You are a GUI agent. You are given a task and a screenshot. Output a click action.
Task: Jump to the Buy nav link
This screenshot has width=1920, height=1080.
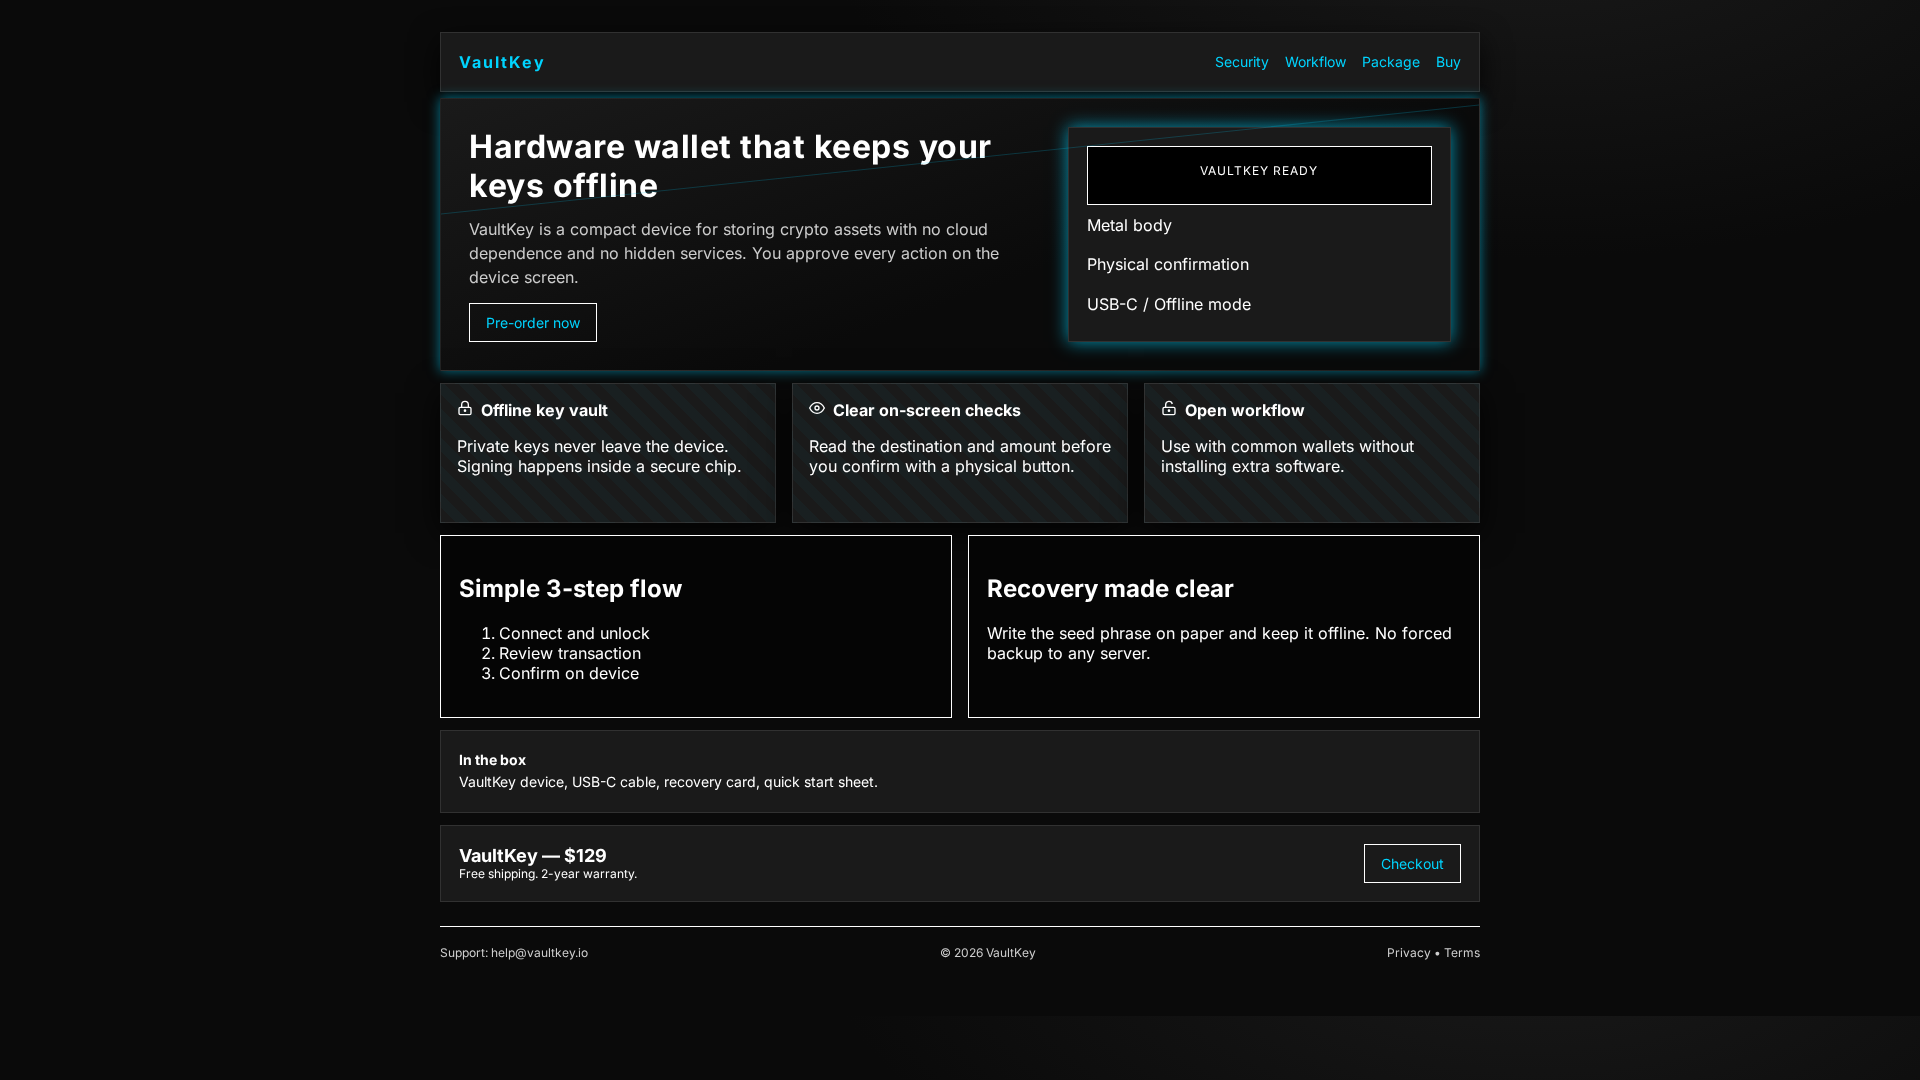click(x=1448, y=62)
